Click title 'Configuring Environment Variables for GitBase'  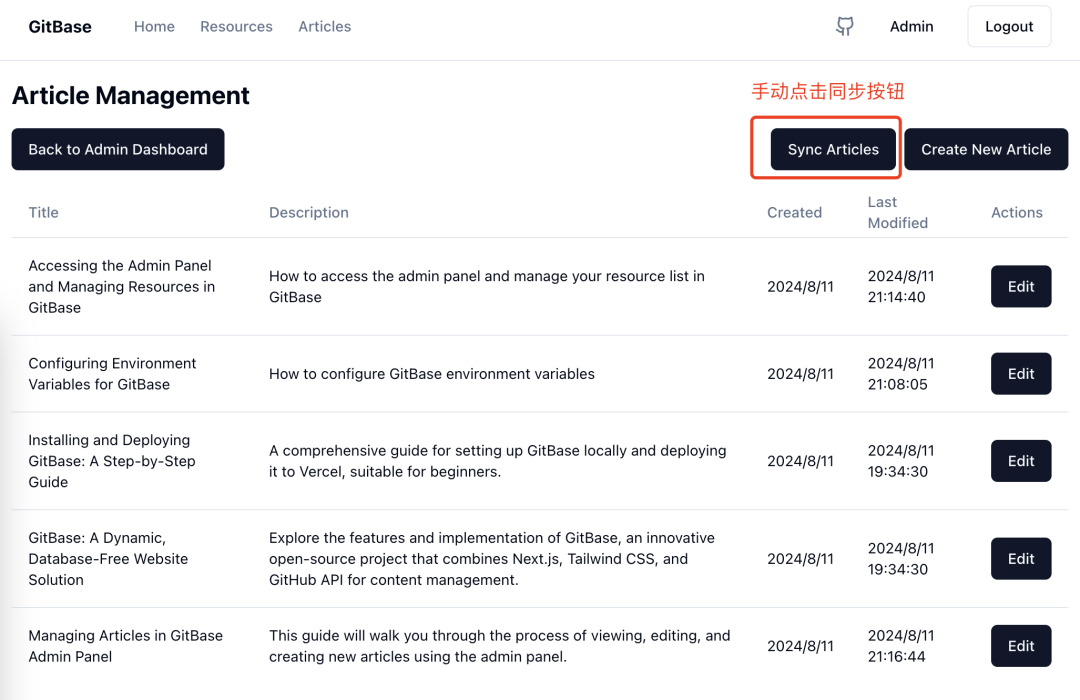[112, 374]
